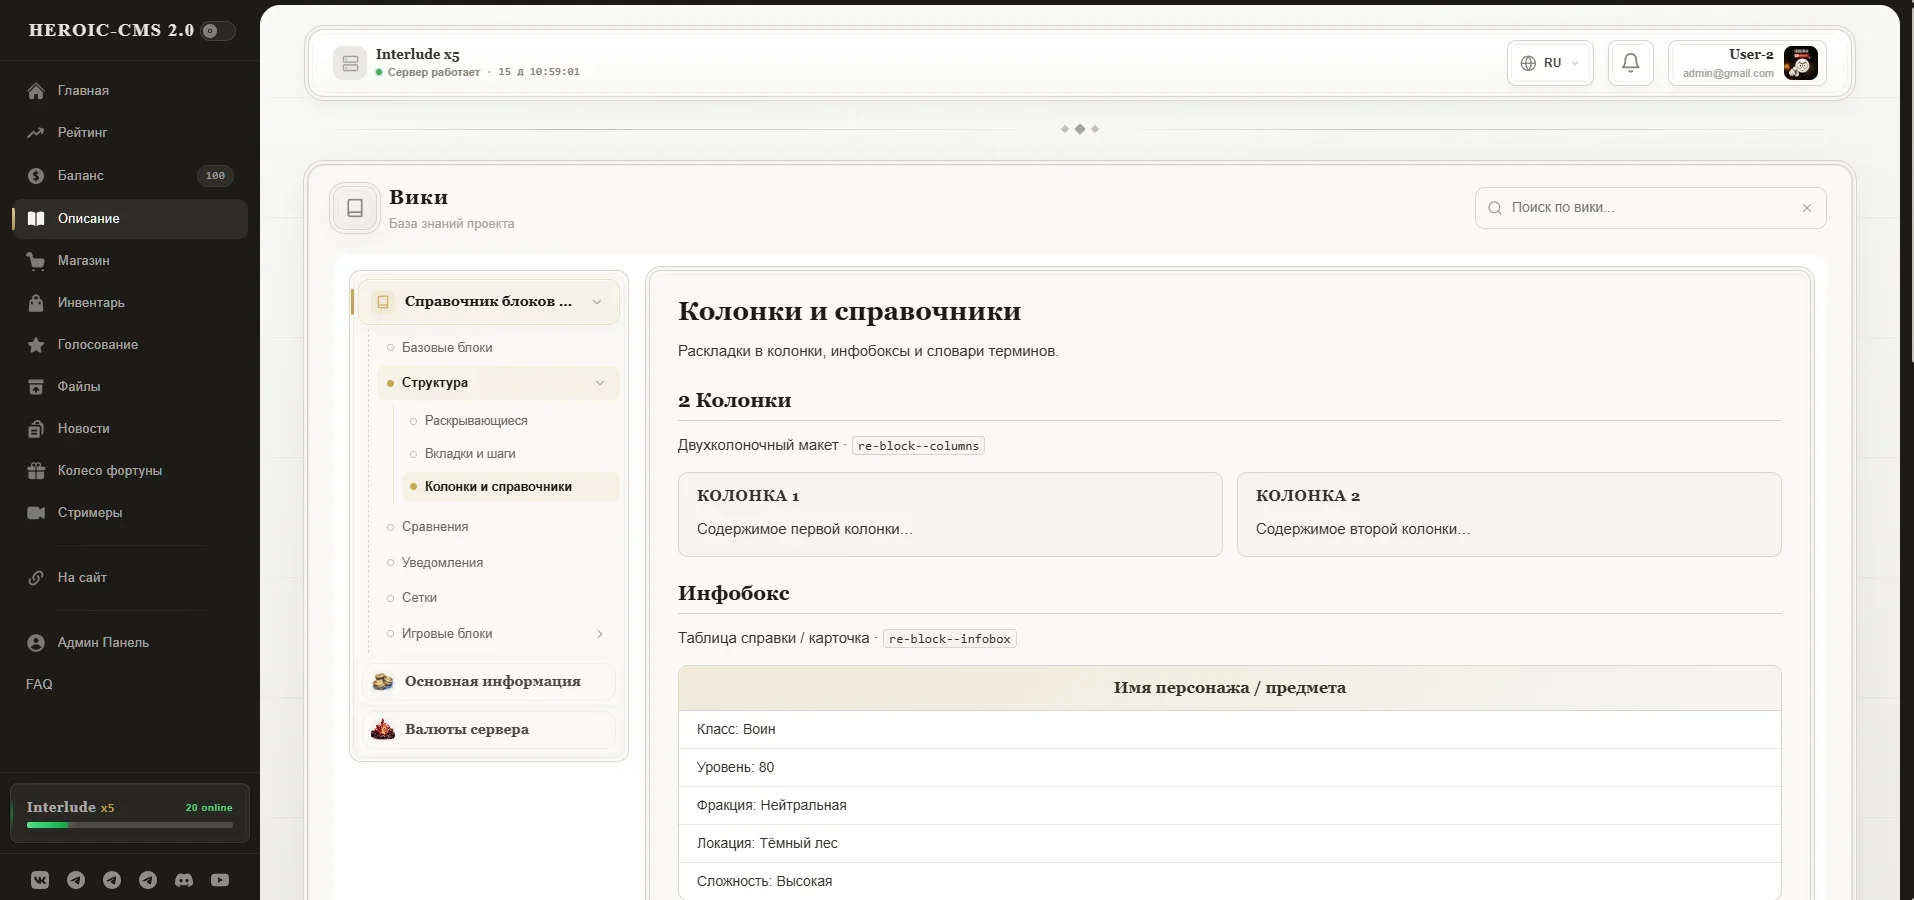This screenshot has width=1914, height=900.
Task: Open the Новости newspaper icon
Action: click(x=36, y=429)
